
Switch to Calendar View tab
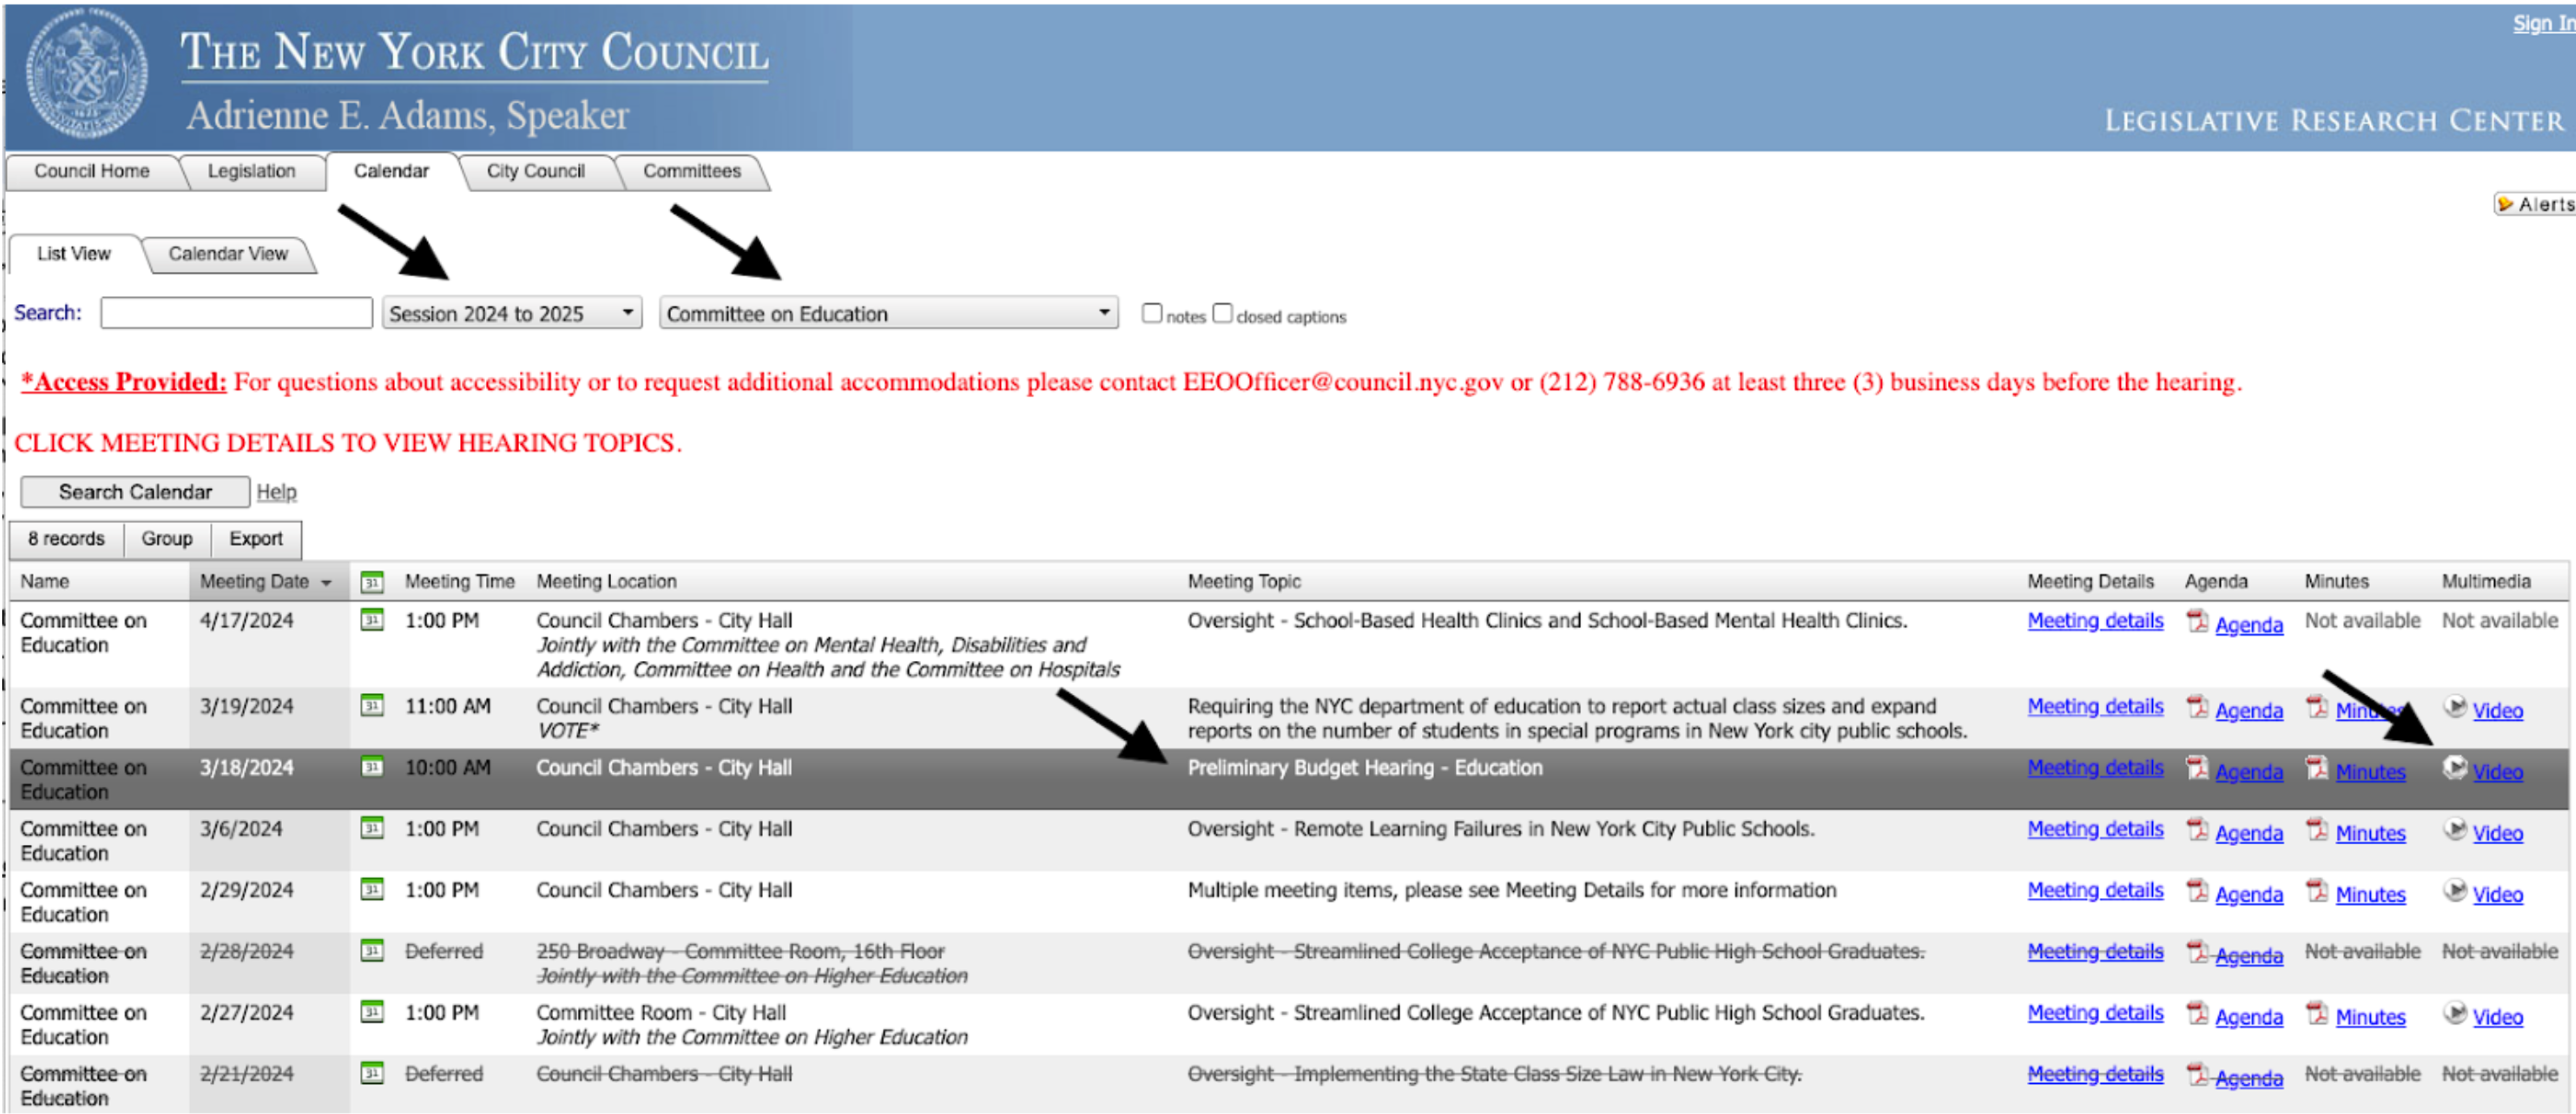[x=228, y=254]
